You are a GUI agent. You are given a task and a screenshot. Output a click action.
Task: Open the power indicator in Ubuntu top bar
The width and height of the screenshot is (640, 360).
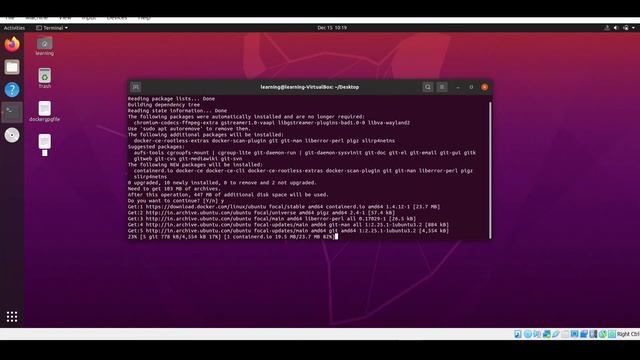(x=626, y=28)
